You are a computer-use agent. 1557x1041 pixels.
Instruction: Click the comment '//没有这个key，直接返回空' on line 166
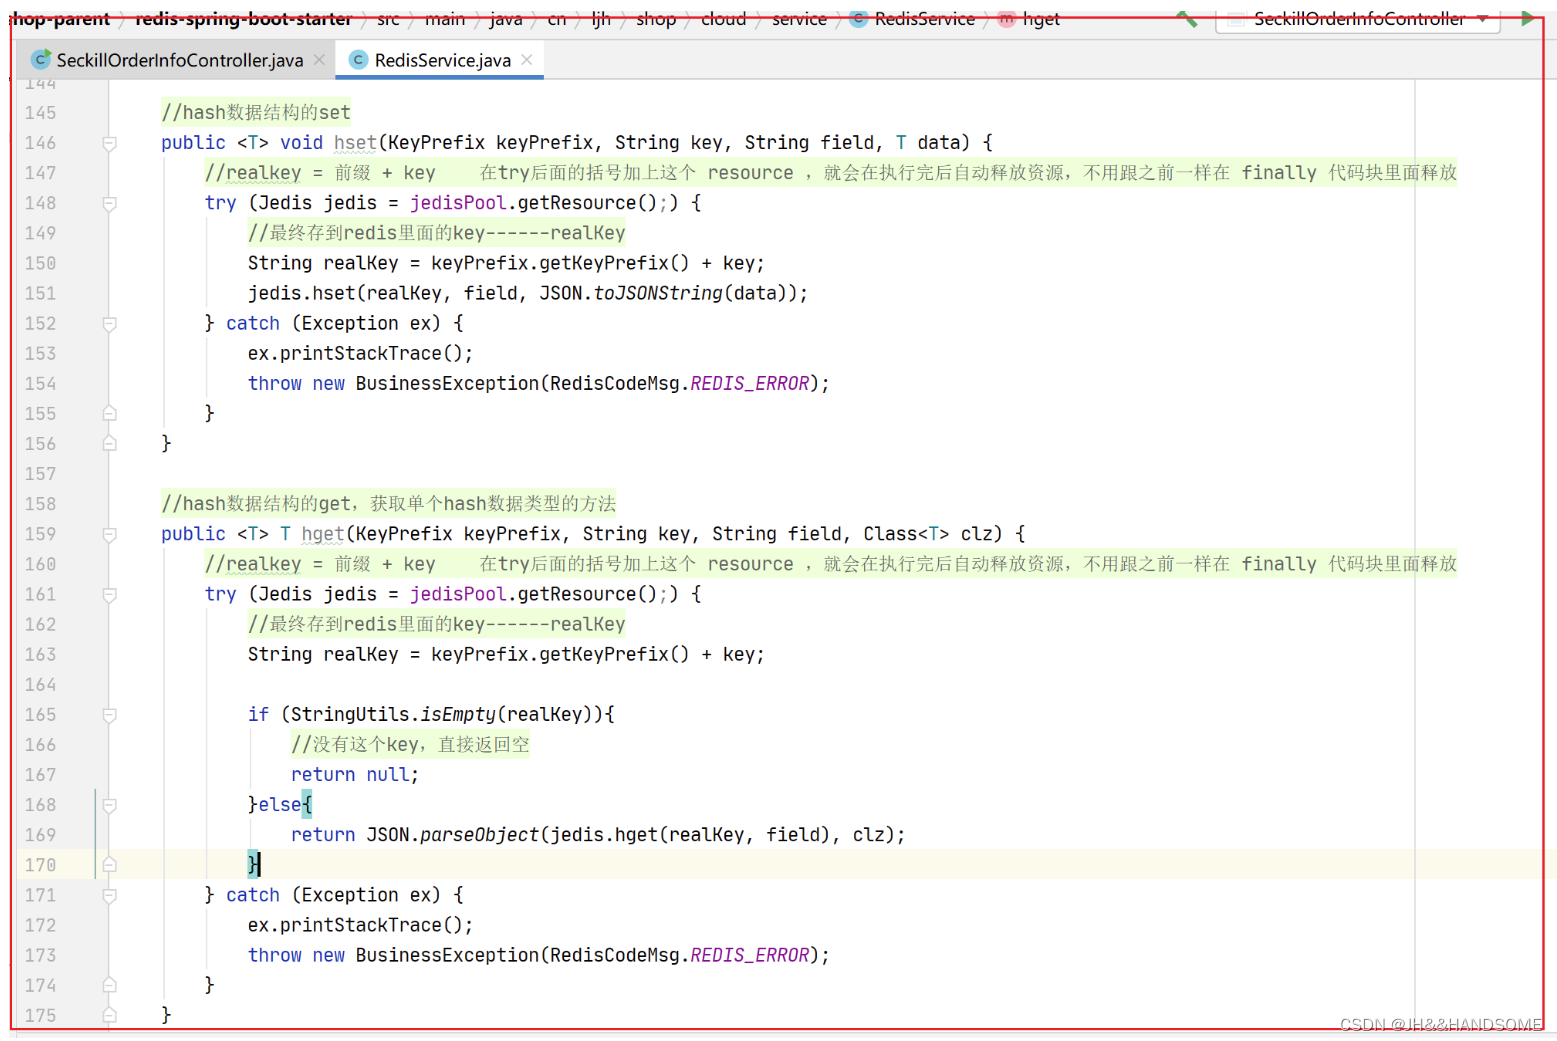tap(410, 744)
